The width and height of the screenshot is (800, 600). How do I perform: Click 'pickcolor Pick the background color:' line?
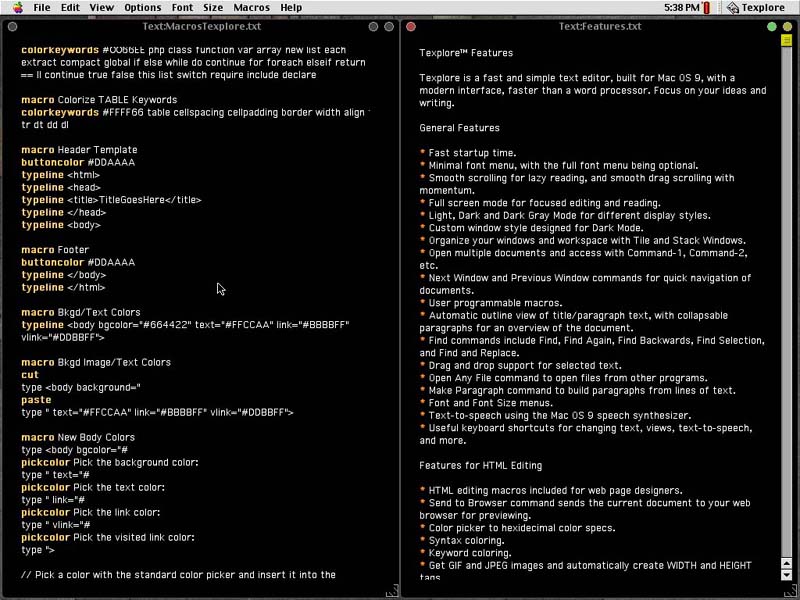tap(110, 462)
